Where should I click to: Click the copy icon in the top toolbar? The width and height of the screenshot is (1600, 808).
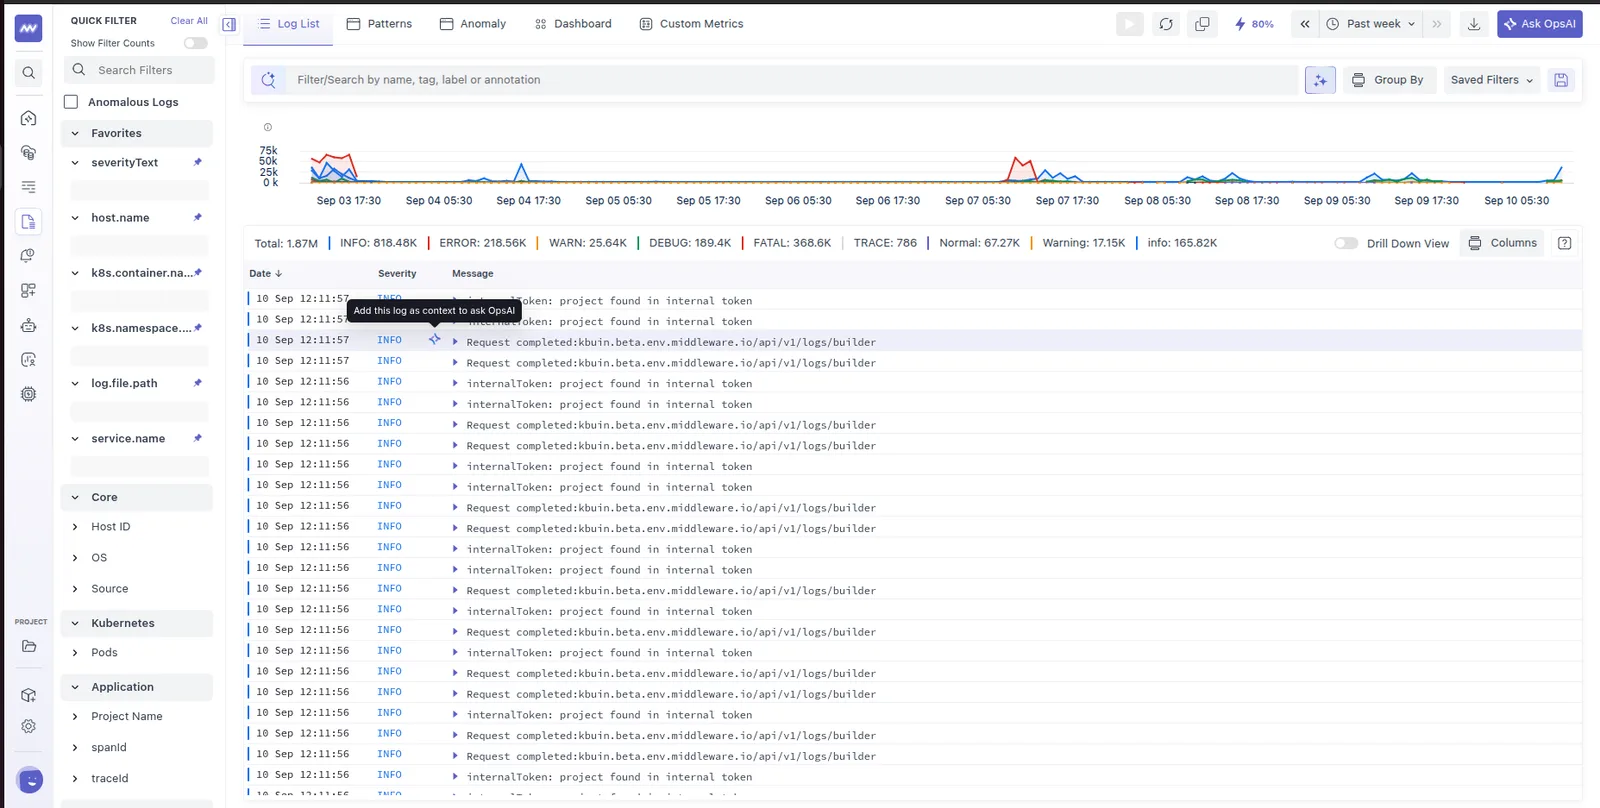tap(1202, 24)
